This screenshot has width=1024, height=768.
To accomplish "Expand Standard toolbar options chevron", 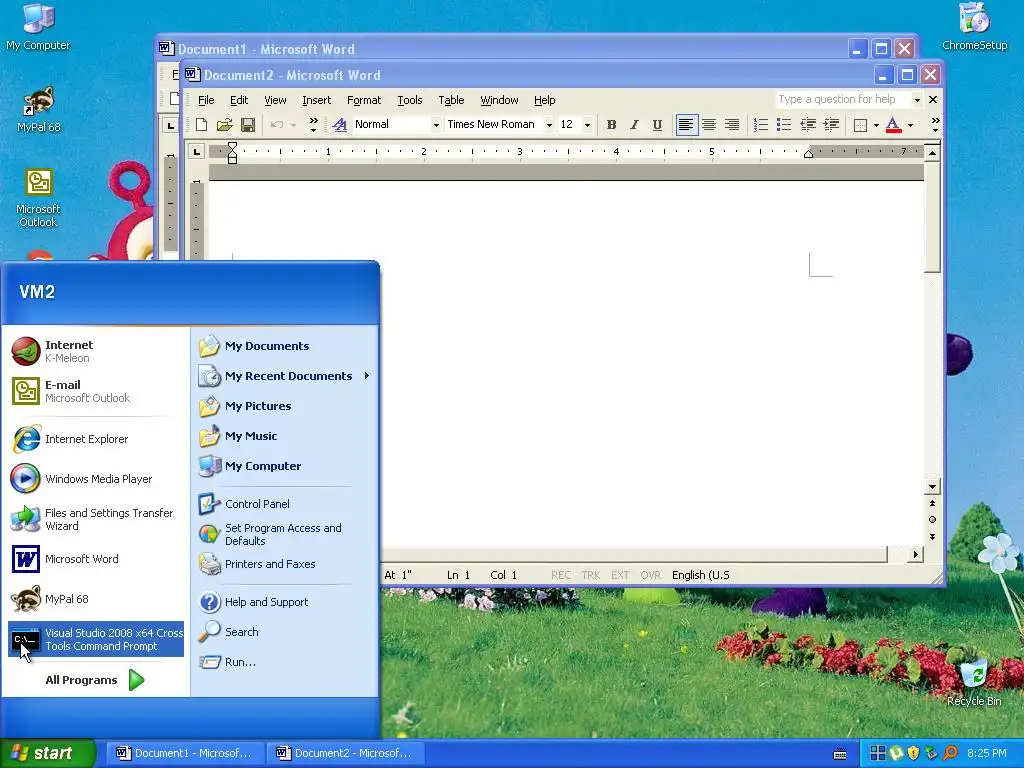I will pyautogui.click(x=313, y=125).
